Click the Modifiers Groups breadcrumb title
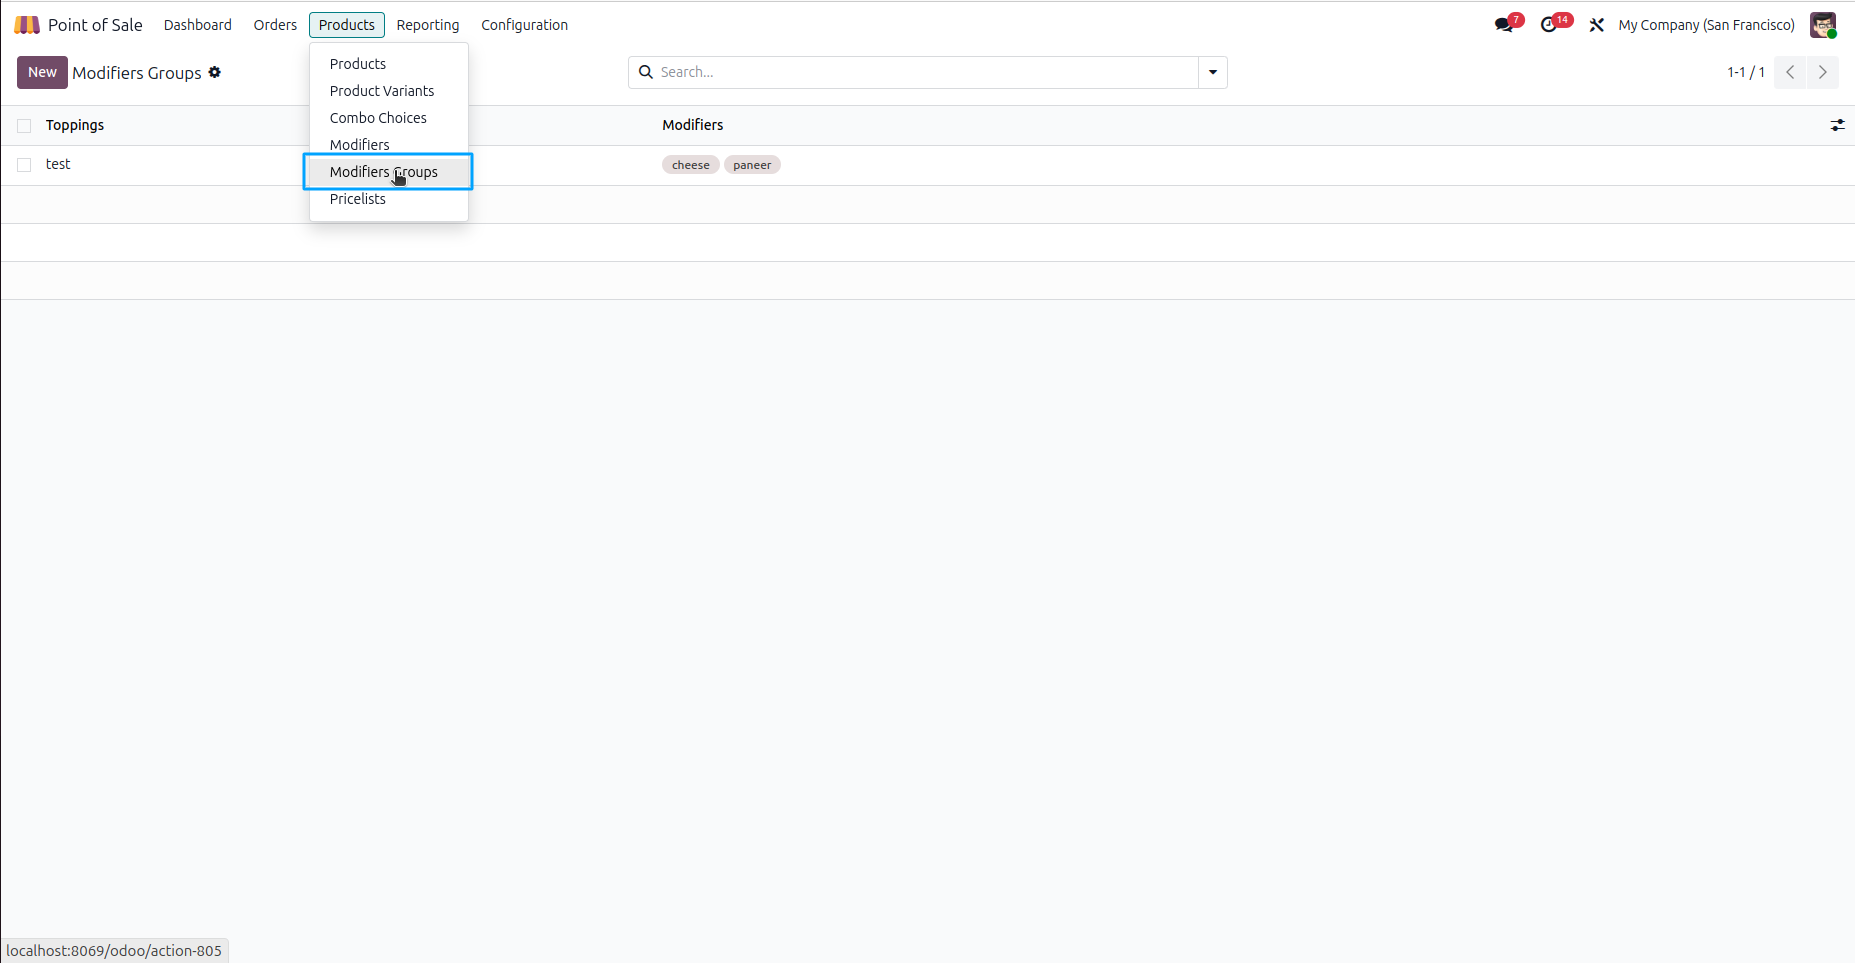1855x963 pixels. tap(137, 73)
